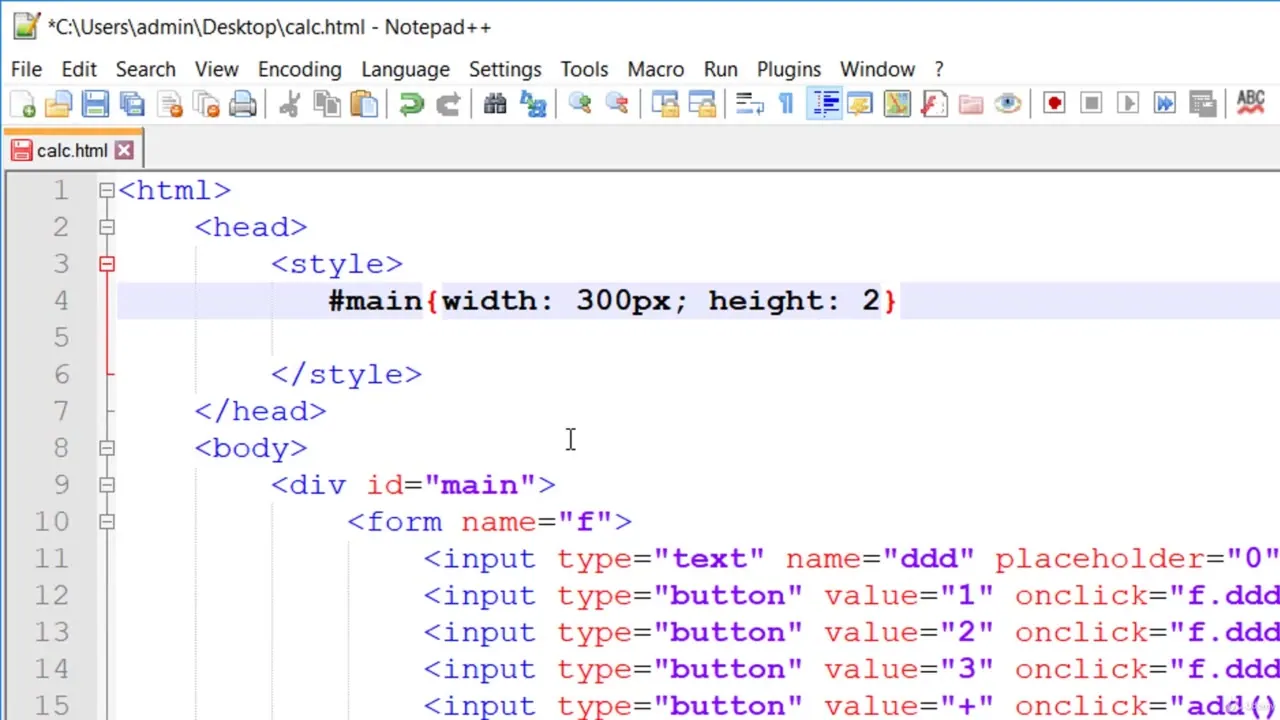Toggle Show All Characters pilcrow icon

coord(786,103)
